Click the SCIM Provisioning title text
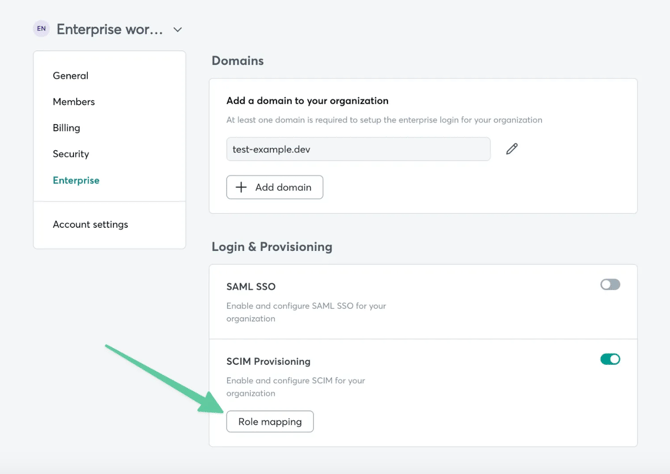Screen dimensions: 670x474 pos(268,362)
